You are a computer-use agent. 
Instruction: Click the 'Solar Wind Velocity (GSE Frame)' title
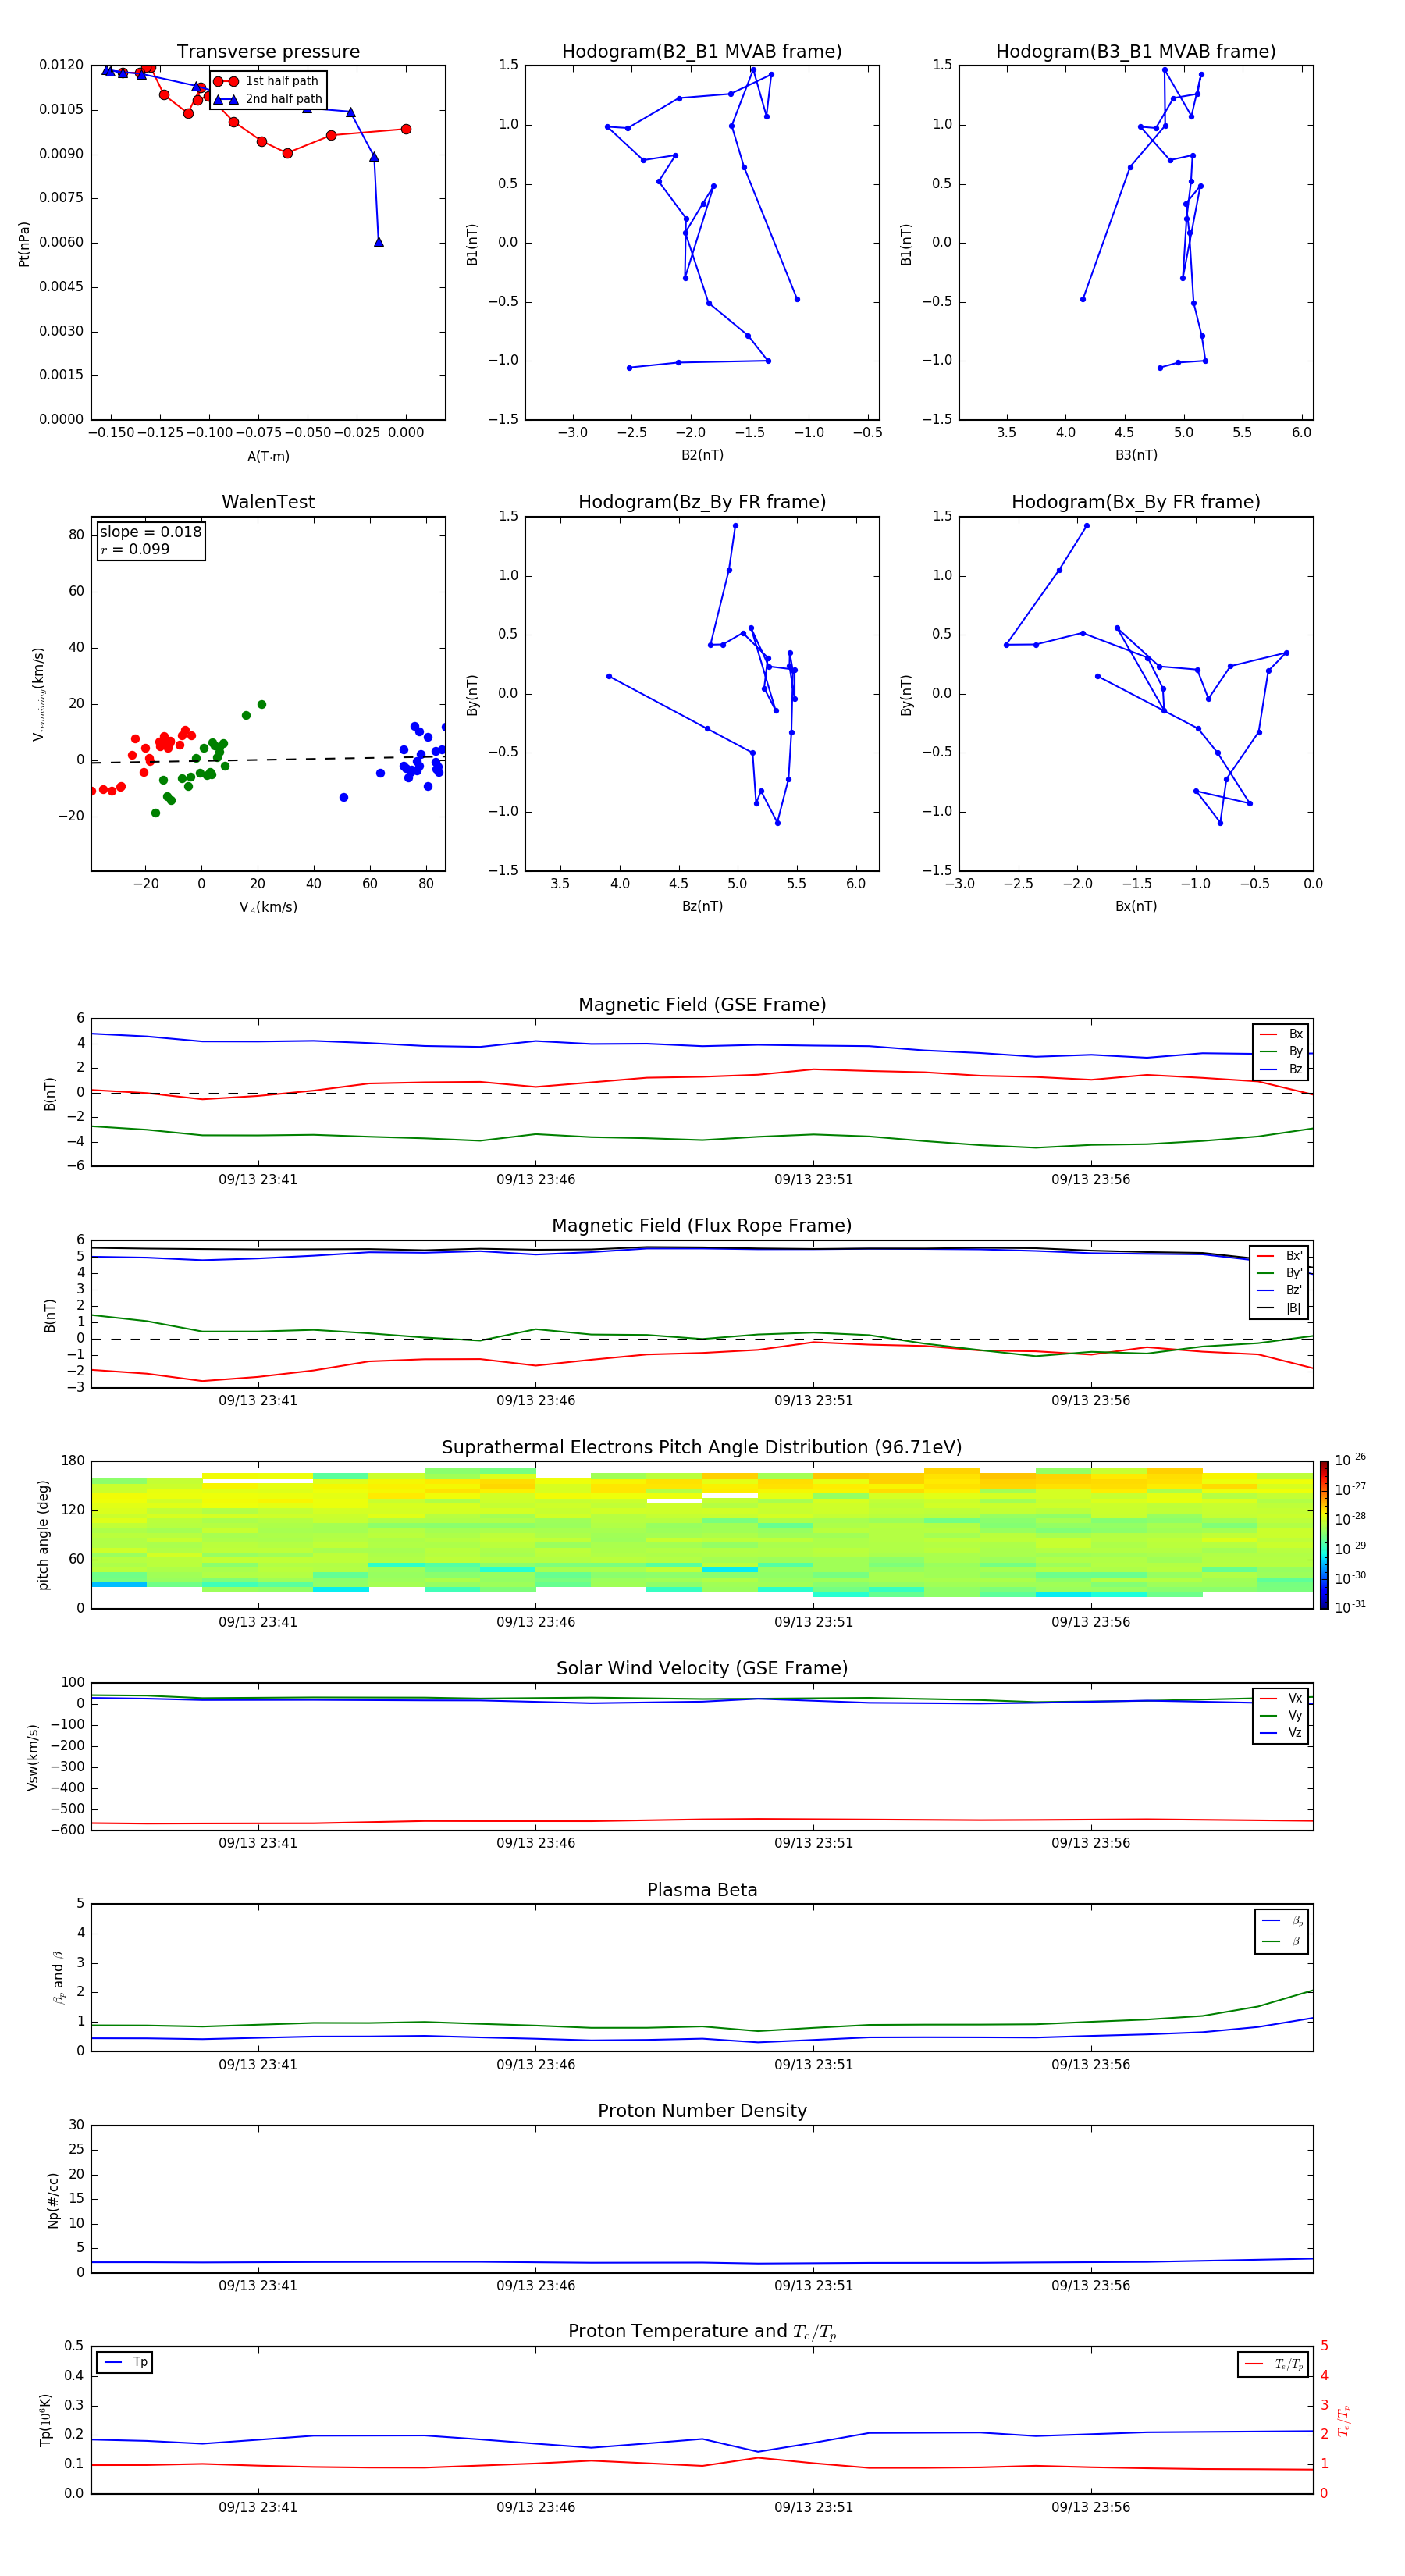702,1668
